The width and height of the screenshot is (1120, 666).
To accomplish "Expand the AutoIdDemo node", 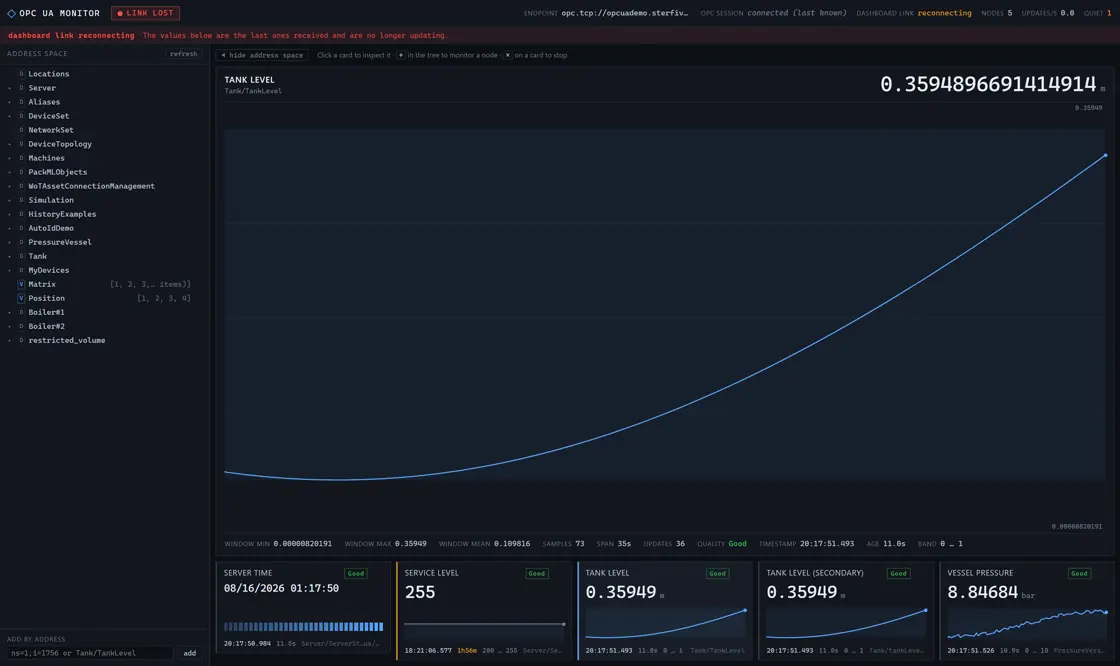I will tap(9, 229).
